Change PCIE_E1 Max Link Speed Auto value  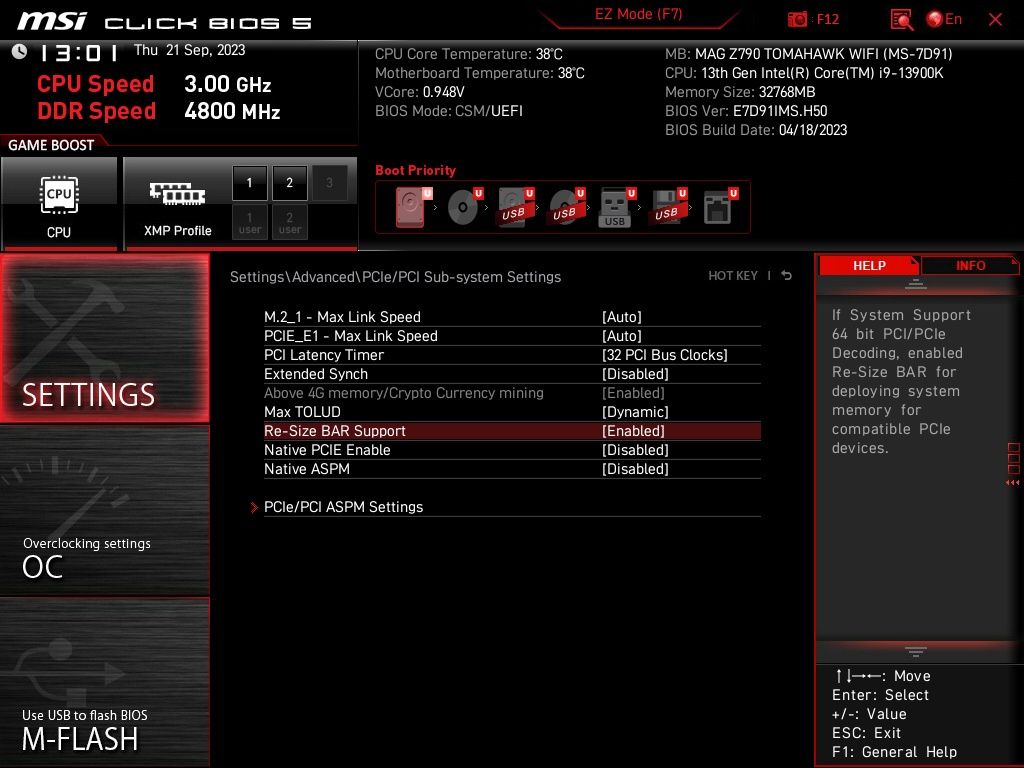(622, 336)
